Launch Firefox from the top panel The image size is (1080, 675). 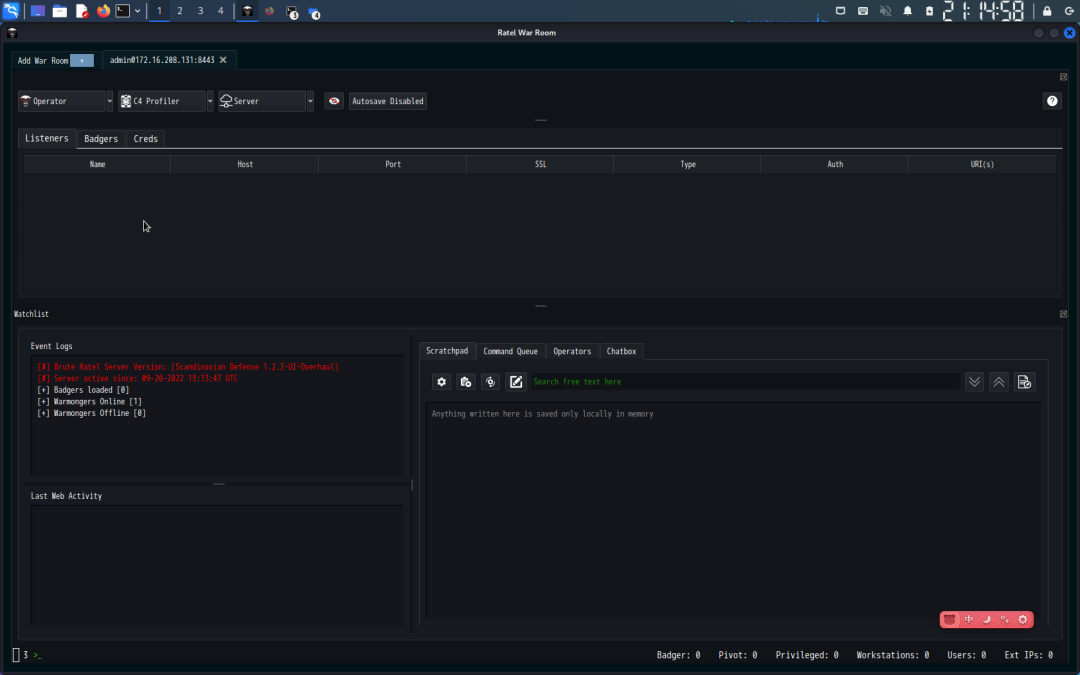(x=103, y=11)
